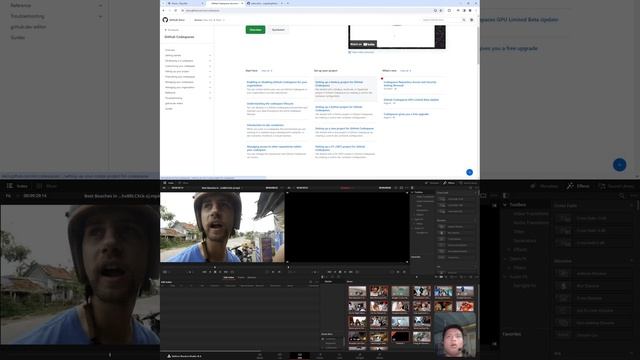Viewport: 640px width, 360px height.
Task: Jump to first frame under the source viewer
Action: point(204,272)
